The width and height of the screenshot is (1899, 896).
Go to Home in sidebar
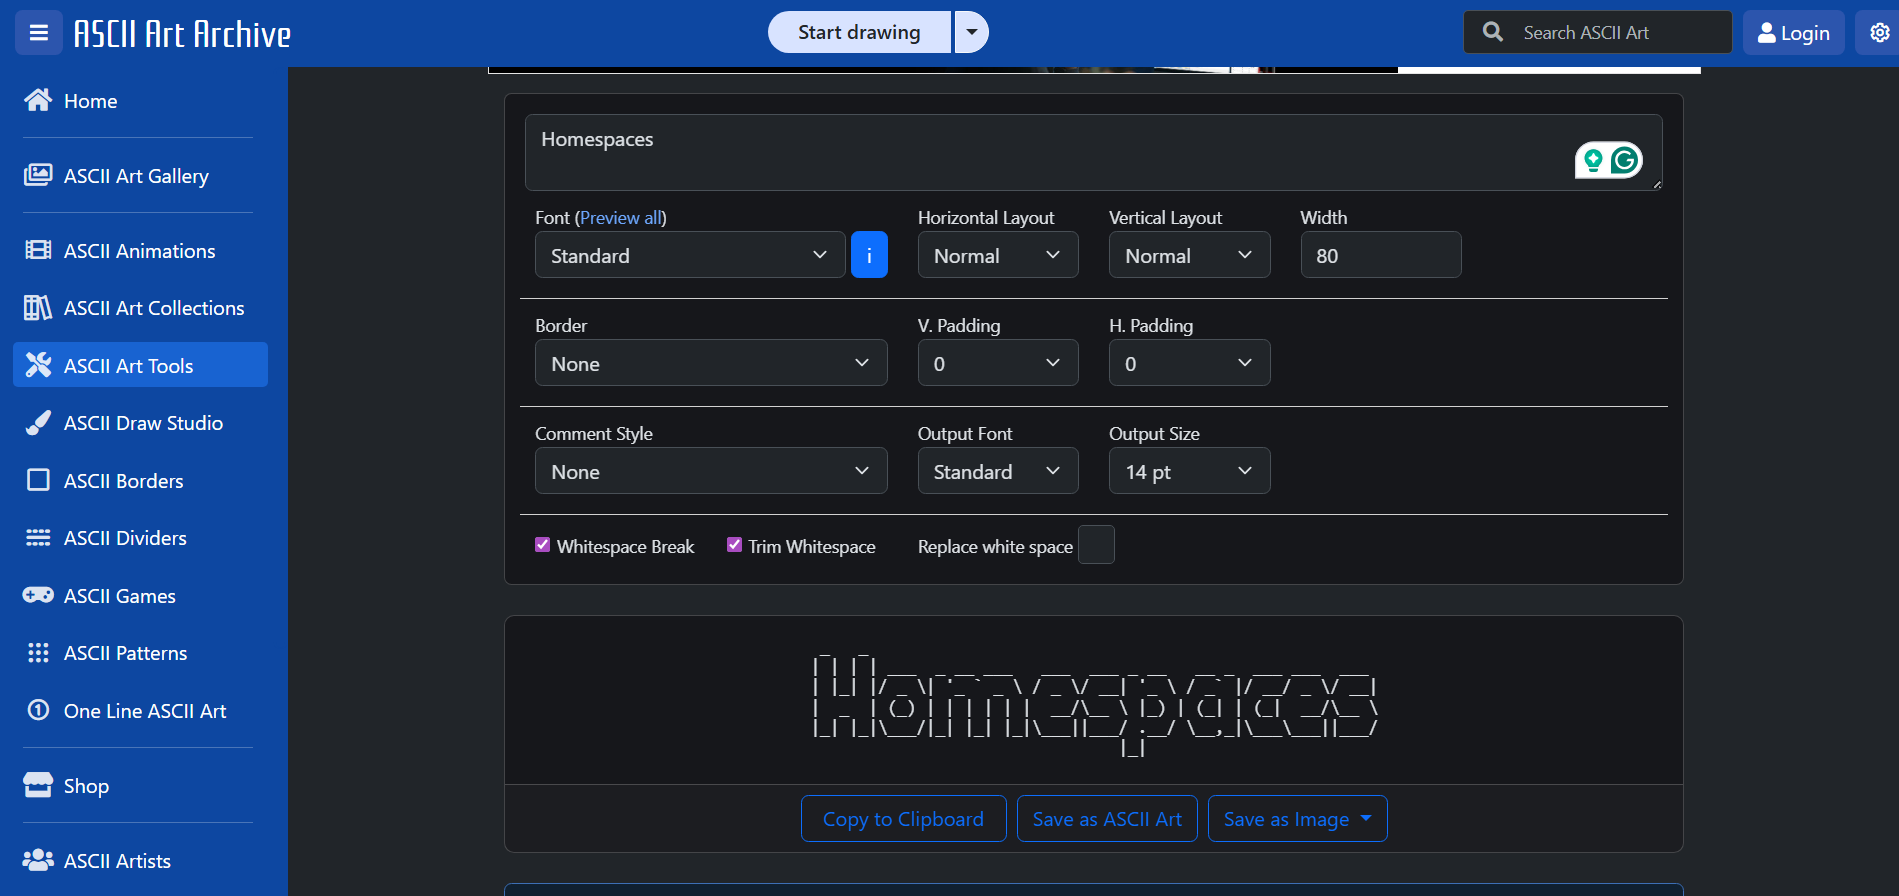click(x=140, y=100)
